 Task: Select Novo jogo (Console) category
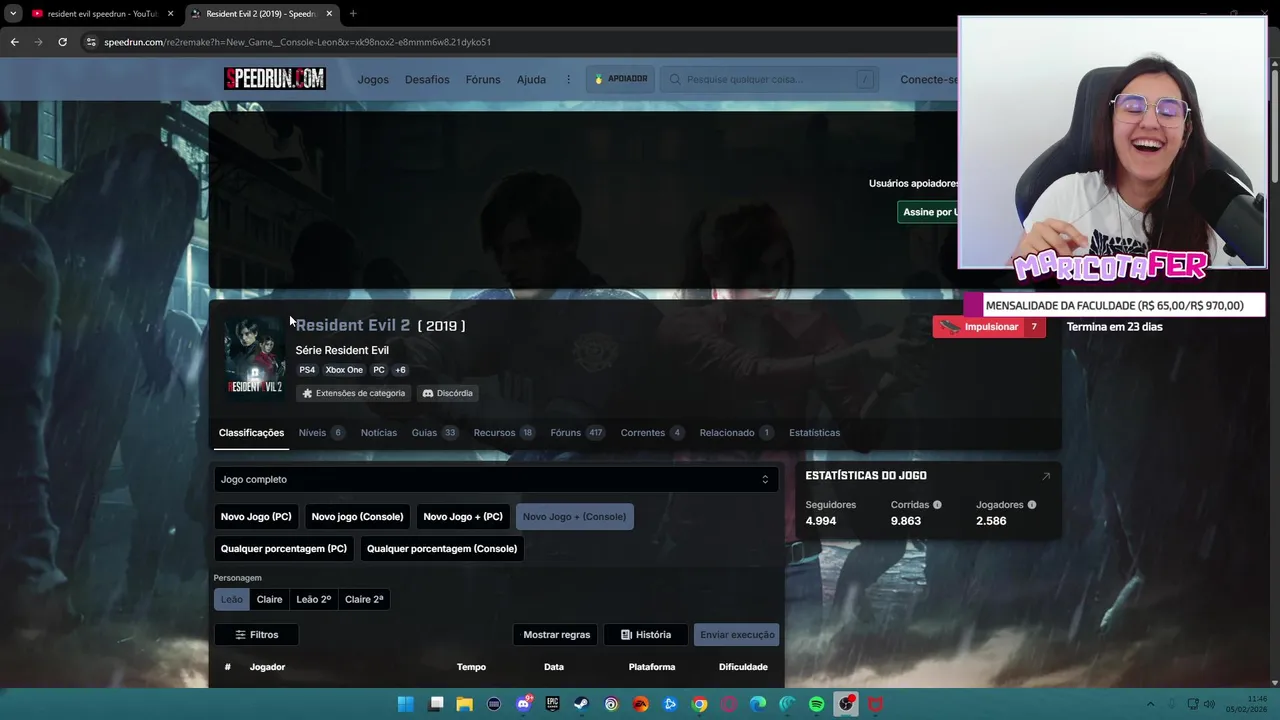click(x=357, y=517)
